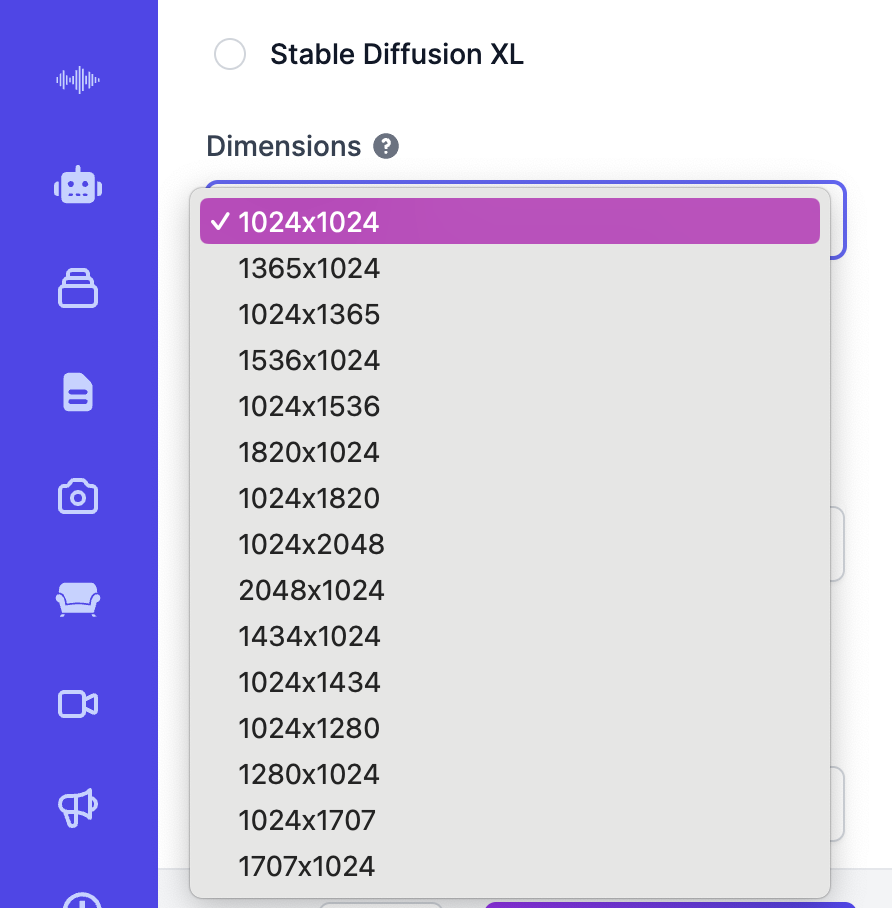Click the audio waveform sidebar icon
This screenshot has width=892, height=908.
click(78, 80)
